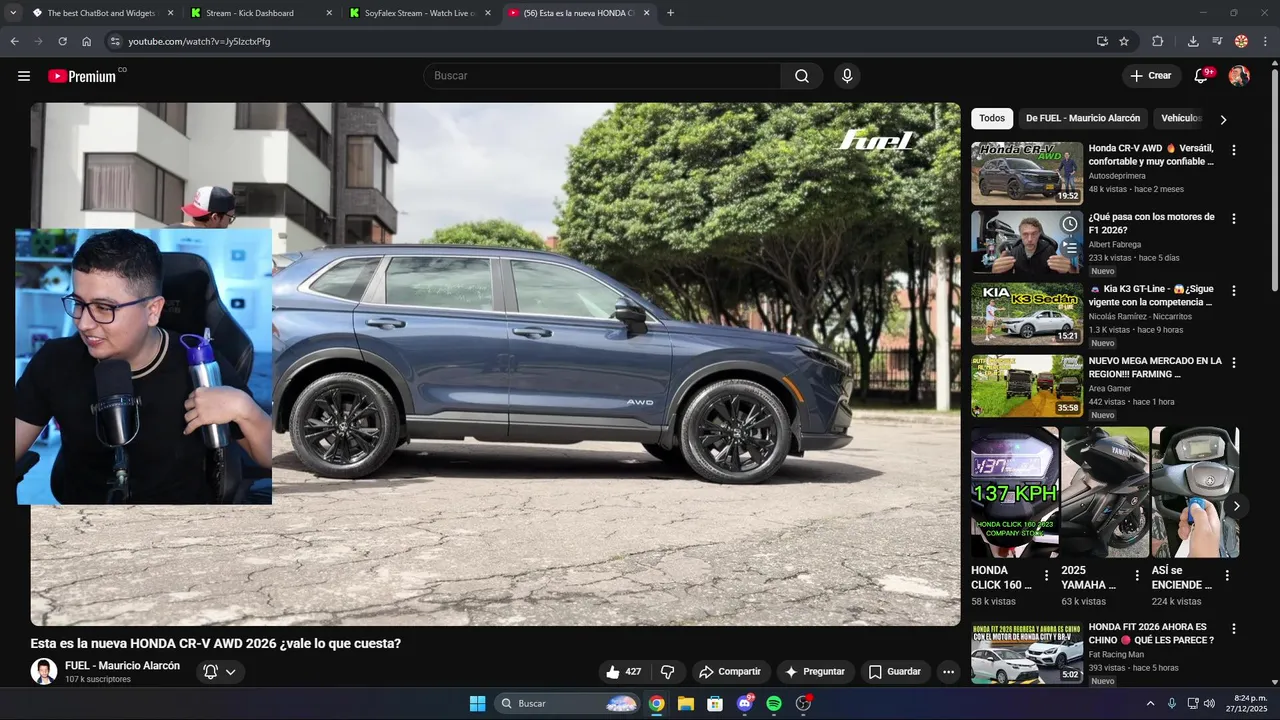Click the search magnifier button
Viewport: 1280px width, 720px height.
click(x=802, y=76)
